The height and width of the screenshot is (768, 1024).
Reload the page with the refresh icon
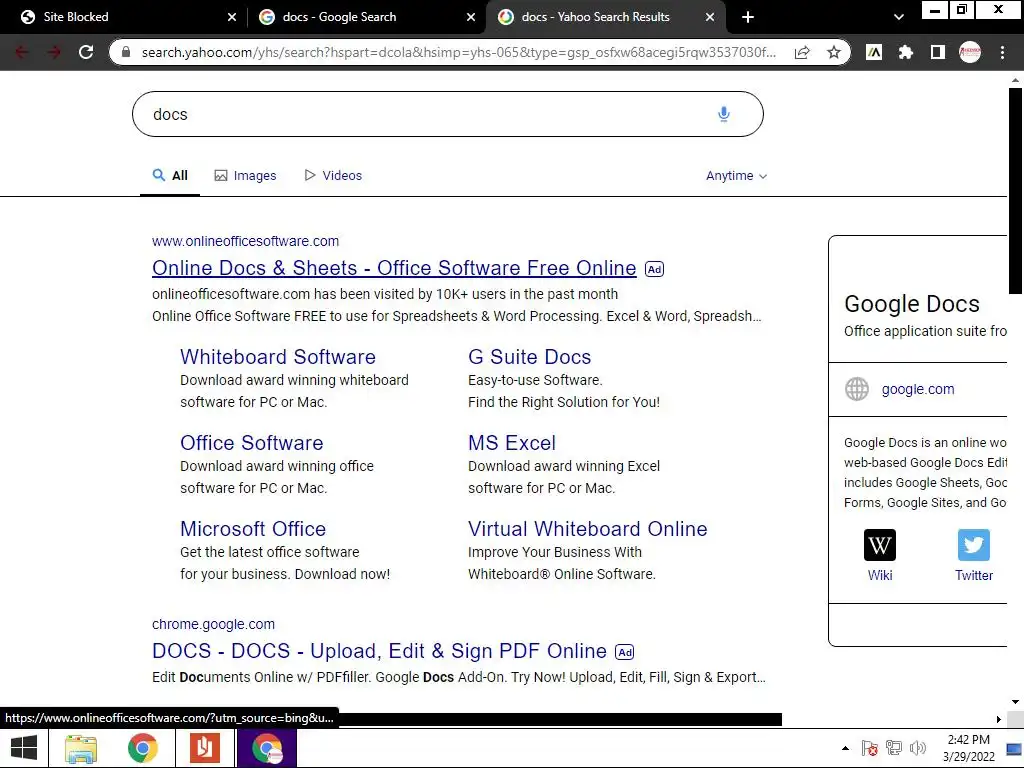86,52
